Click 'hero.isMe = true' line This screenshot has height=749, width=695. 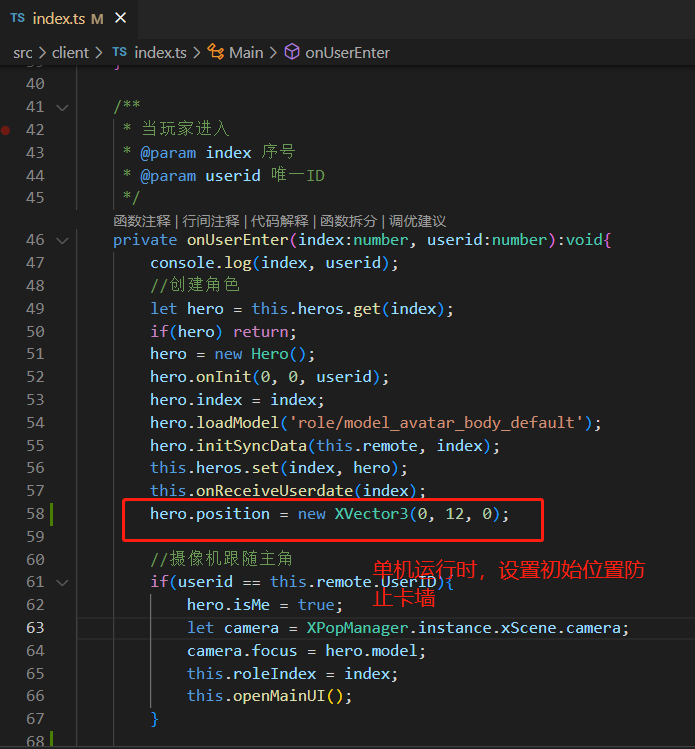(265, 605)
